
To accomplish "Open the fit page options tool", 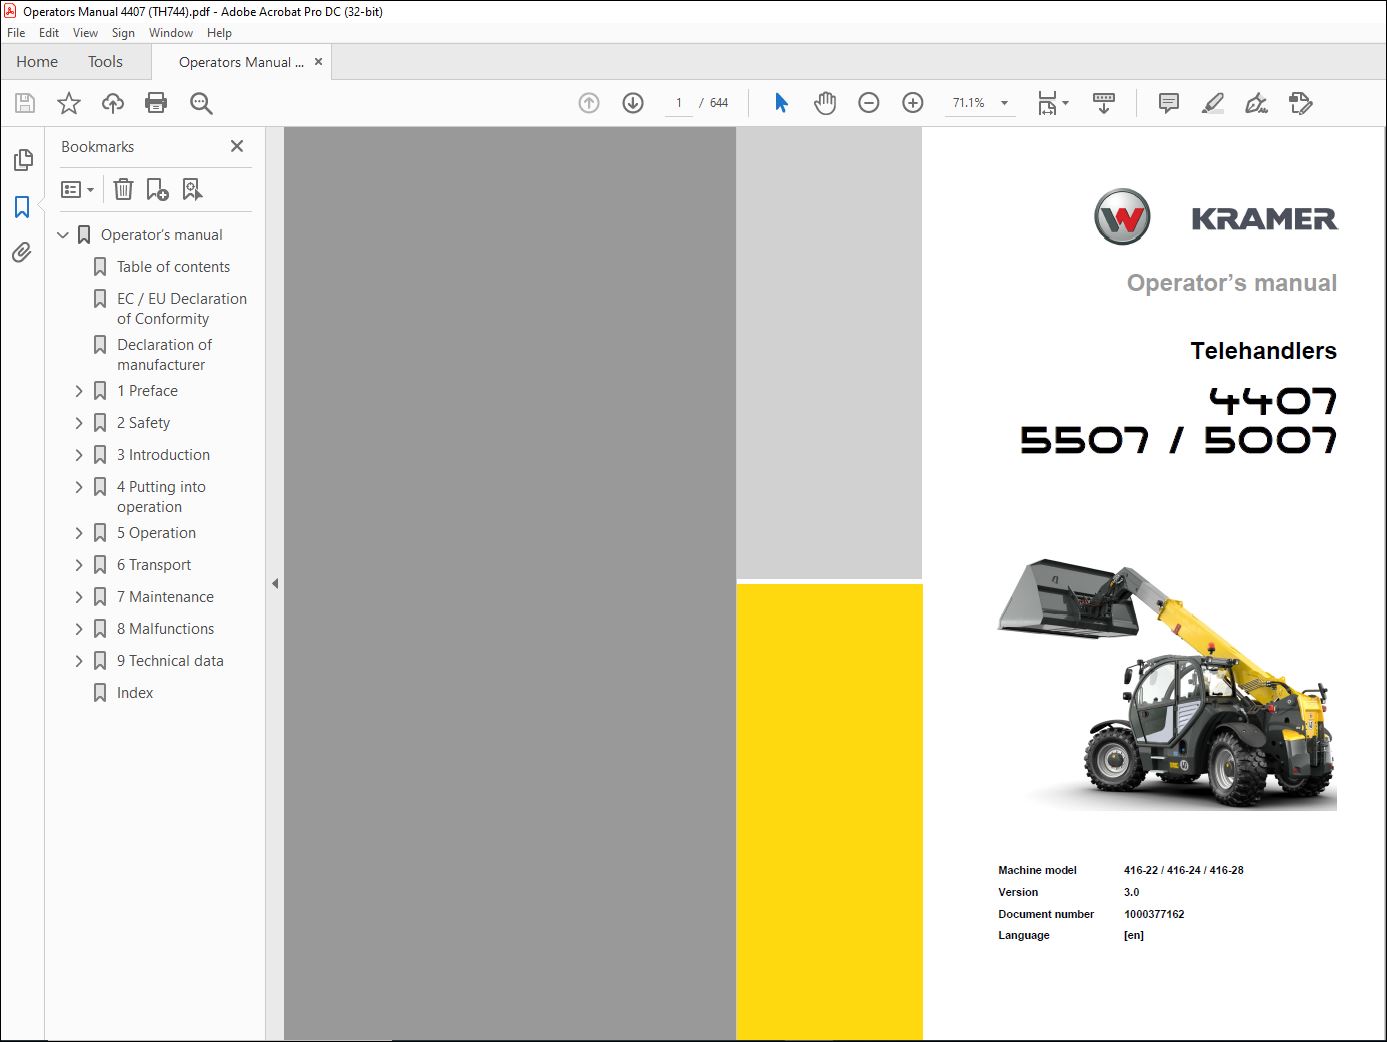I will point(1052,103).
